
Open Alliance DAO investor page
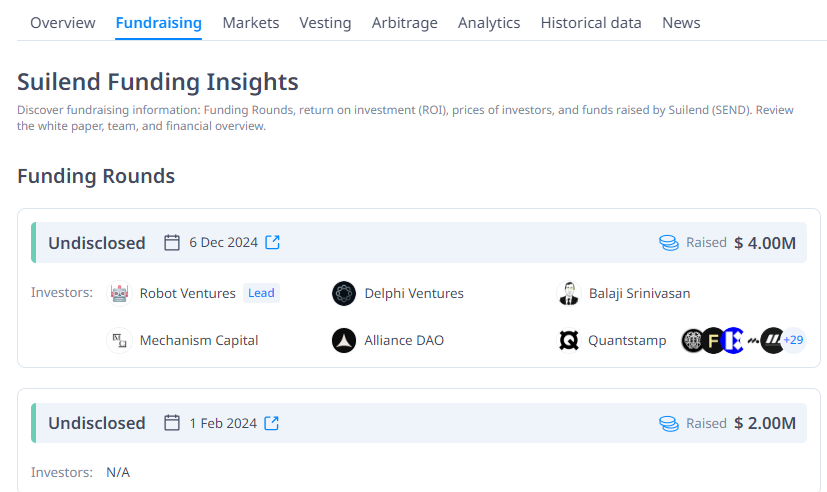(404, 340)
